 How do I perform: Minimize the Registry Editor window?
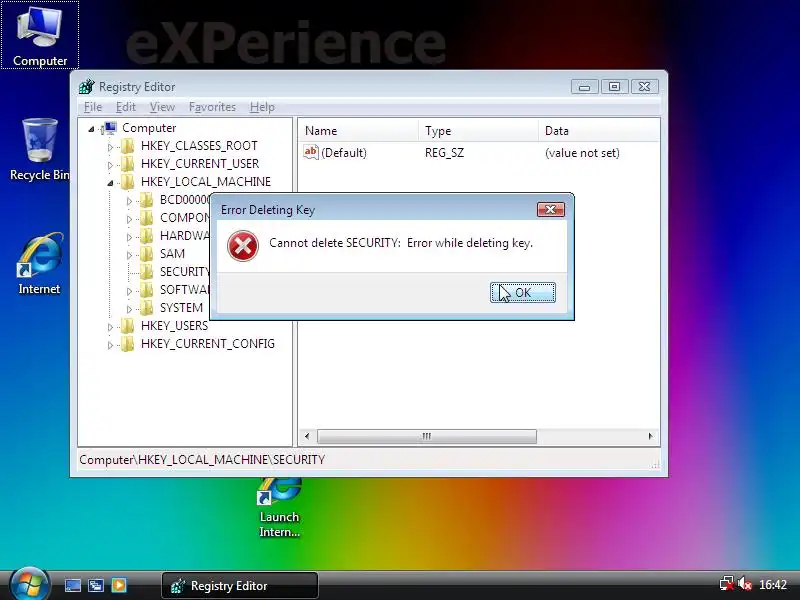(x=585, y=87)
